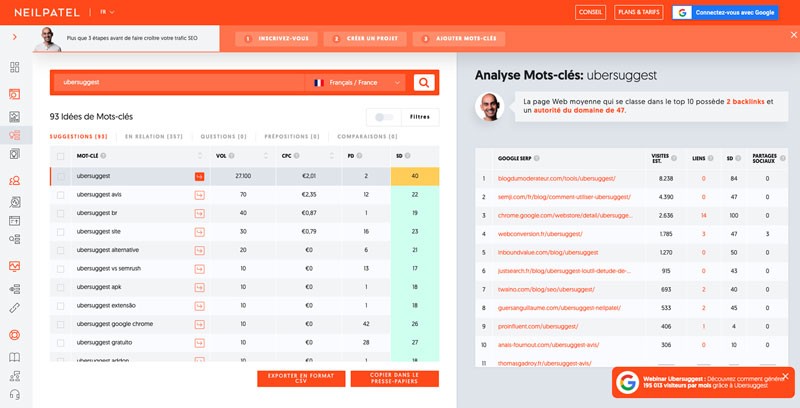Click the NEILPATEL logo

pos(47,12)
